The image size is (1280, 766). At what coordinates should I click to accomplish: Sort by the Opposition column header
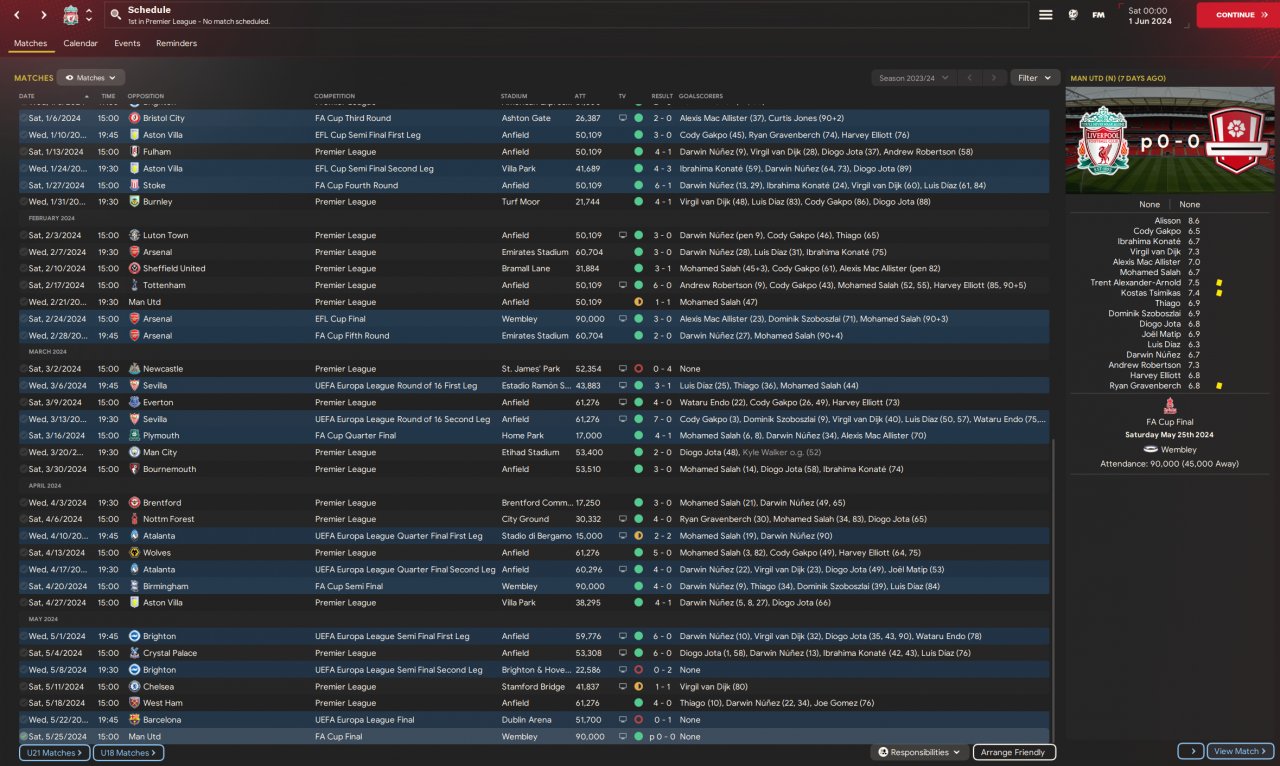145,96
